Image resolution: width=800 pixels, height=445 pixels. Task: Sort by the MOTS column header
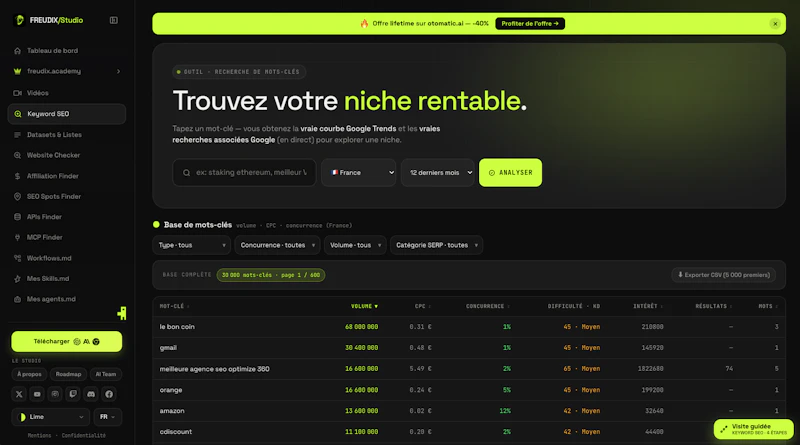tap(768, 306)
